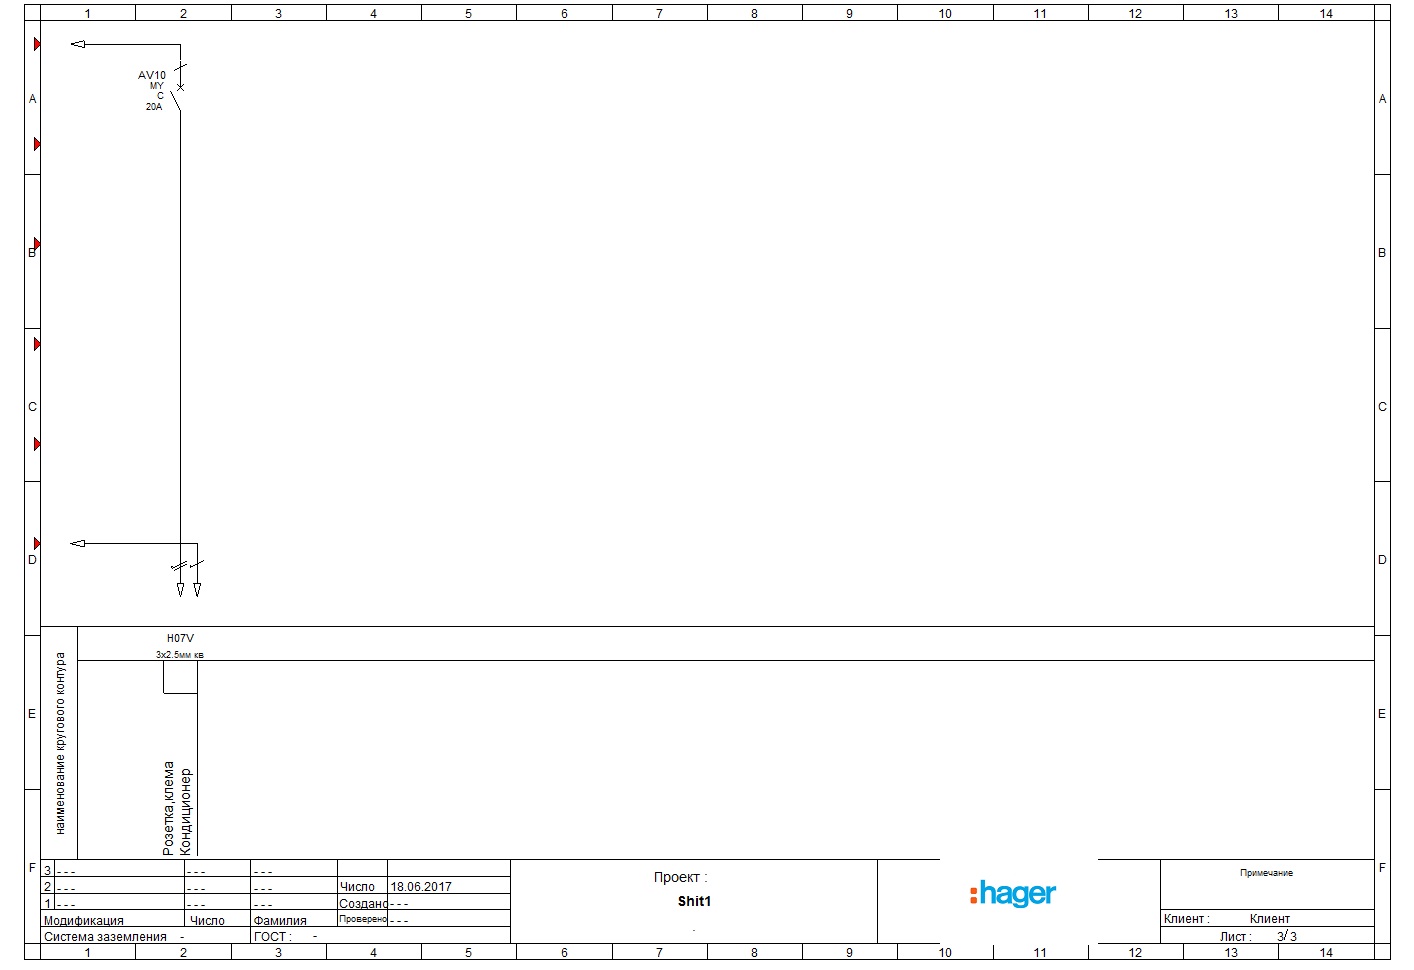Click the Розетка,клема circuit label

pos(168,808)
